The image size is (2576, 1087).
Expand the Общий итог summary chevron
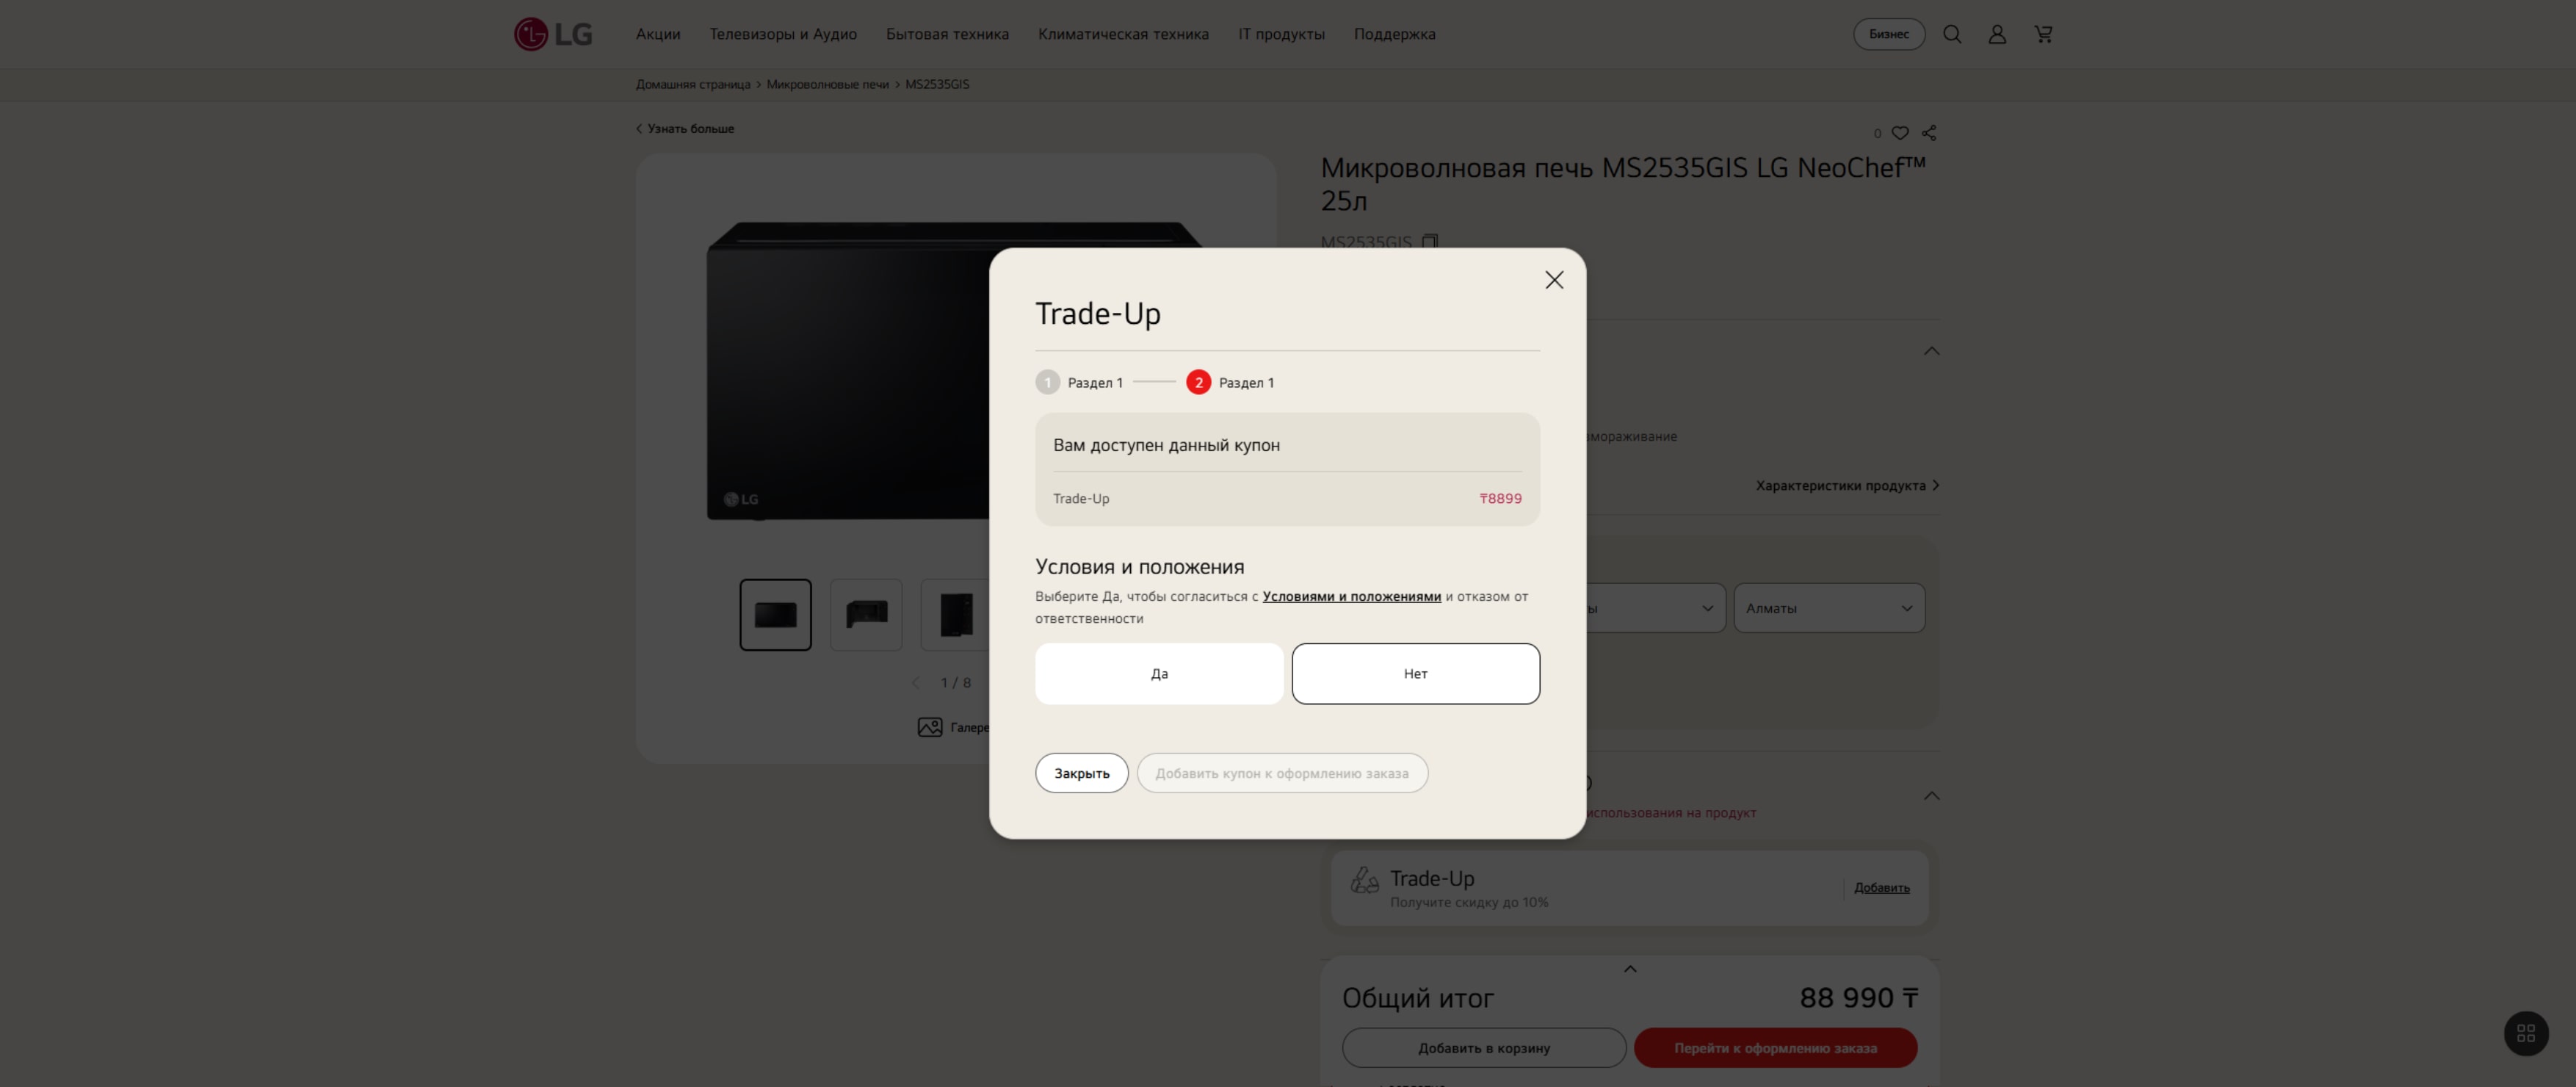coord(1630,969)
